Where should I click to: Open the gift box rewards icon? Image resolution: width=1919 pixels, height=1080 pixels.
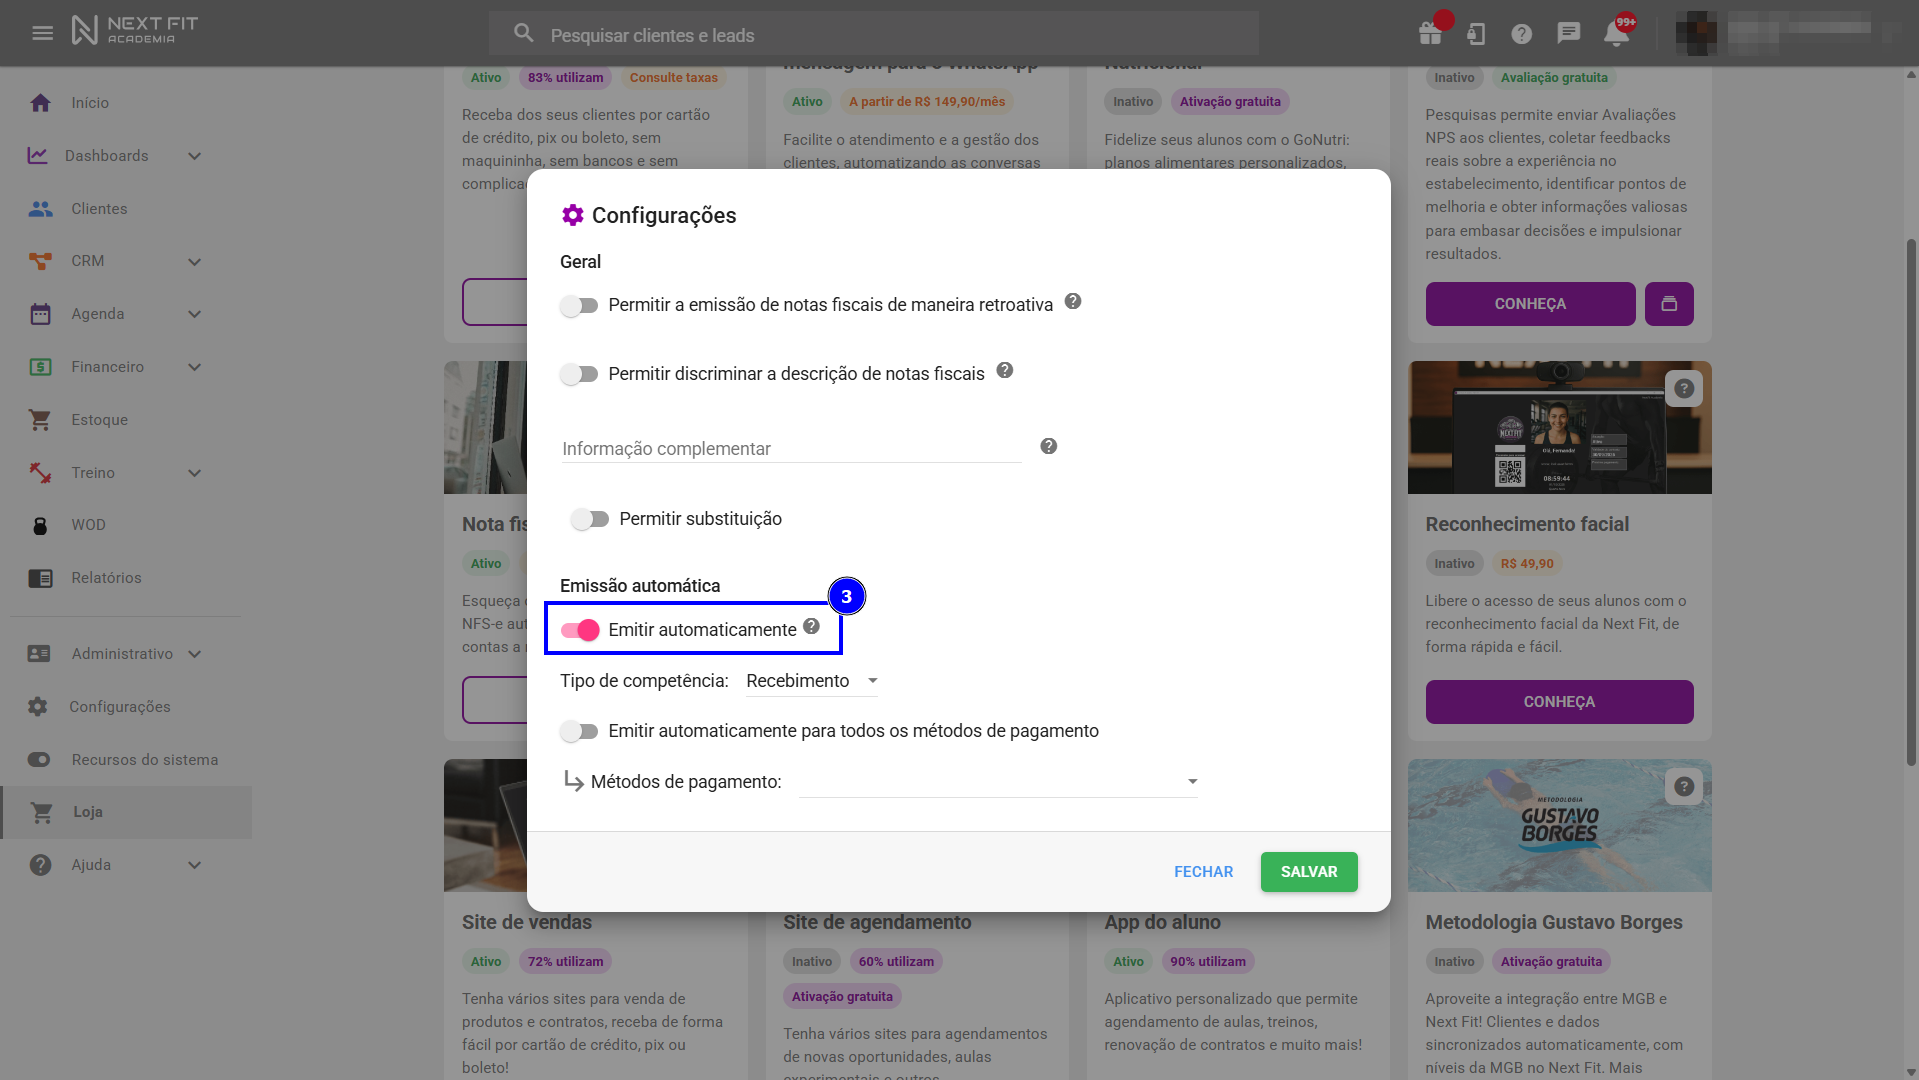pos(1430,34)
